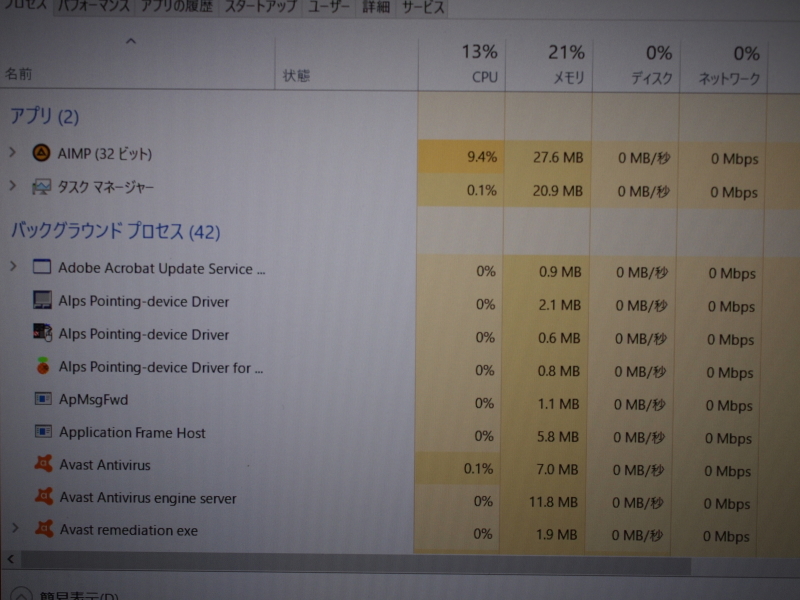This screenshot has width=800, height=600.
Task: Click the Avast remediation exe icon
Action: pos(45,529)
